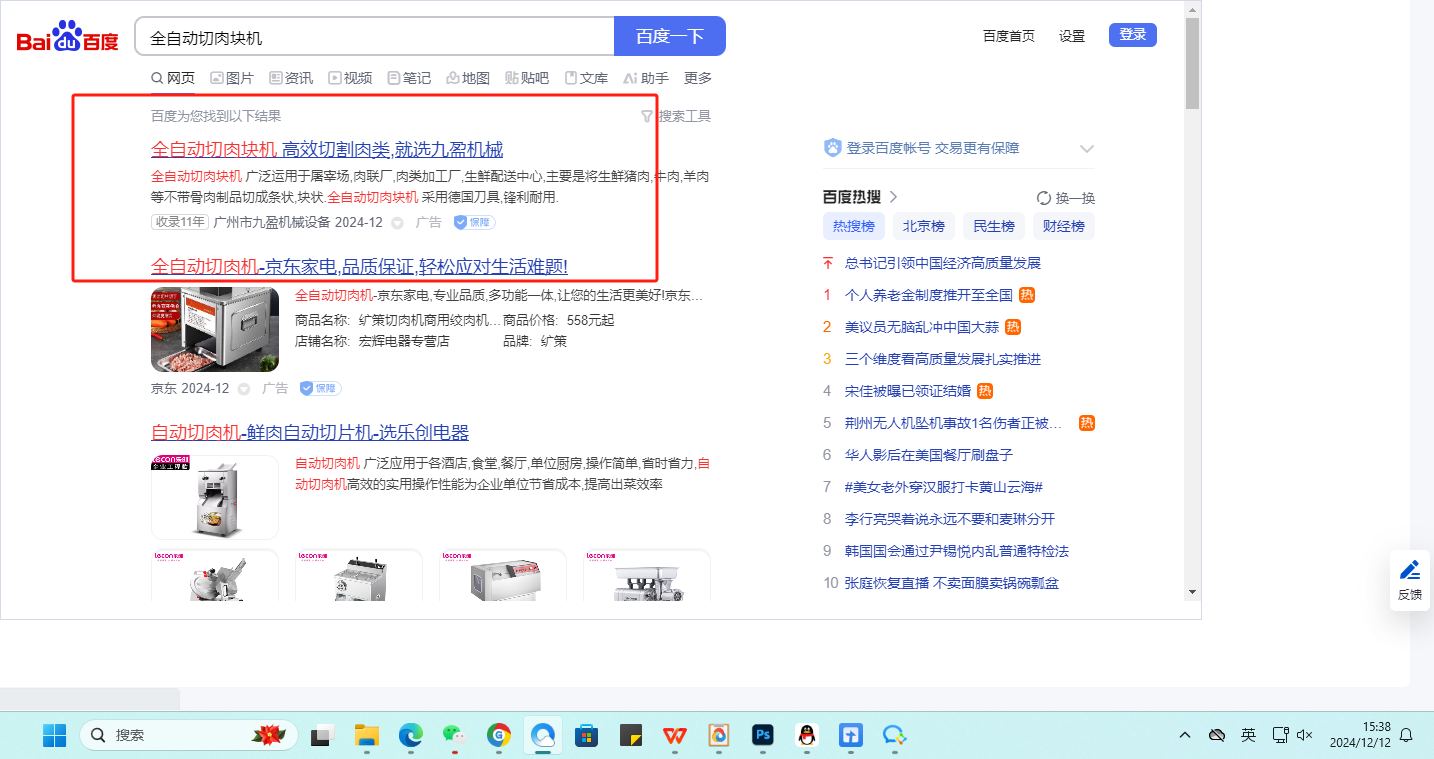Click the search box containing 全自动切肉块机
This screenshot has height=759, width=1434.
374,37
